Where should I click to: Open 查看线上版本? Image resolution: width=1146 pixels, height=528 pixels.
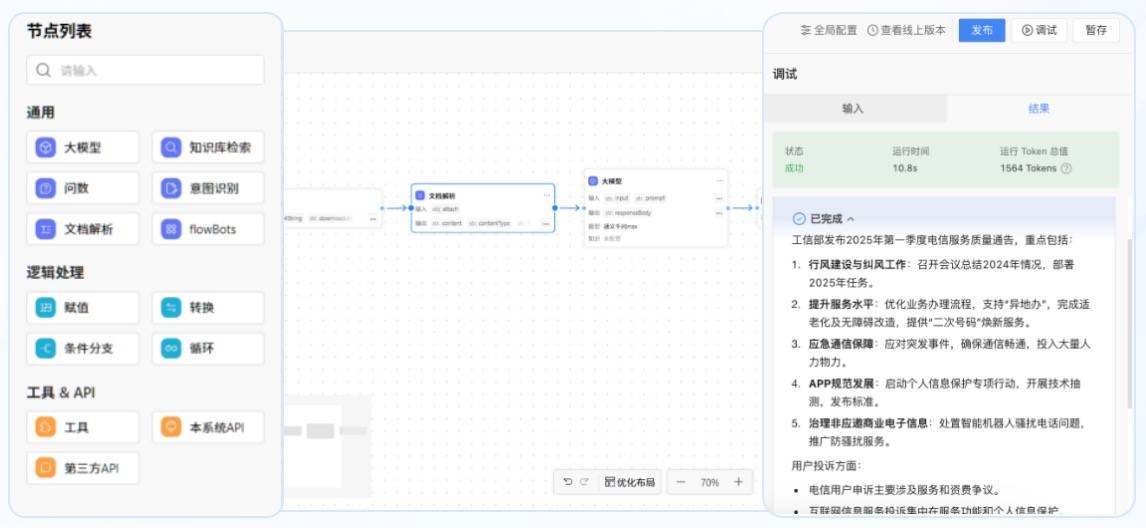click(x=906, y=30)
